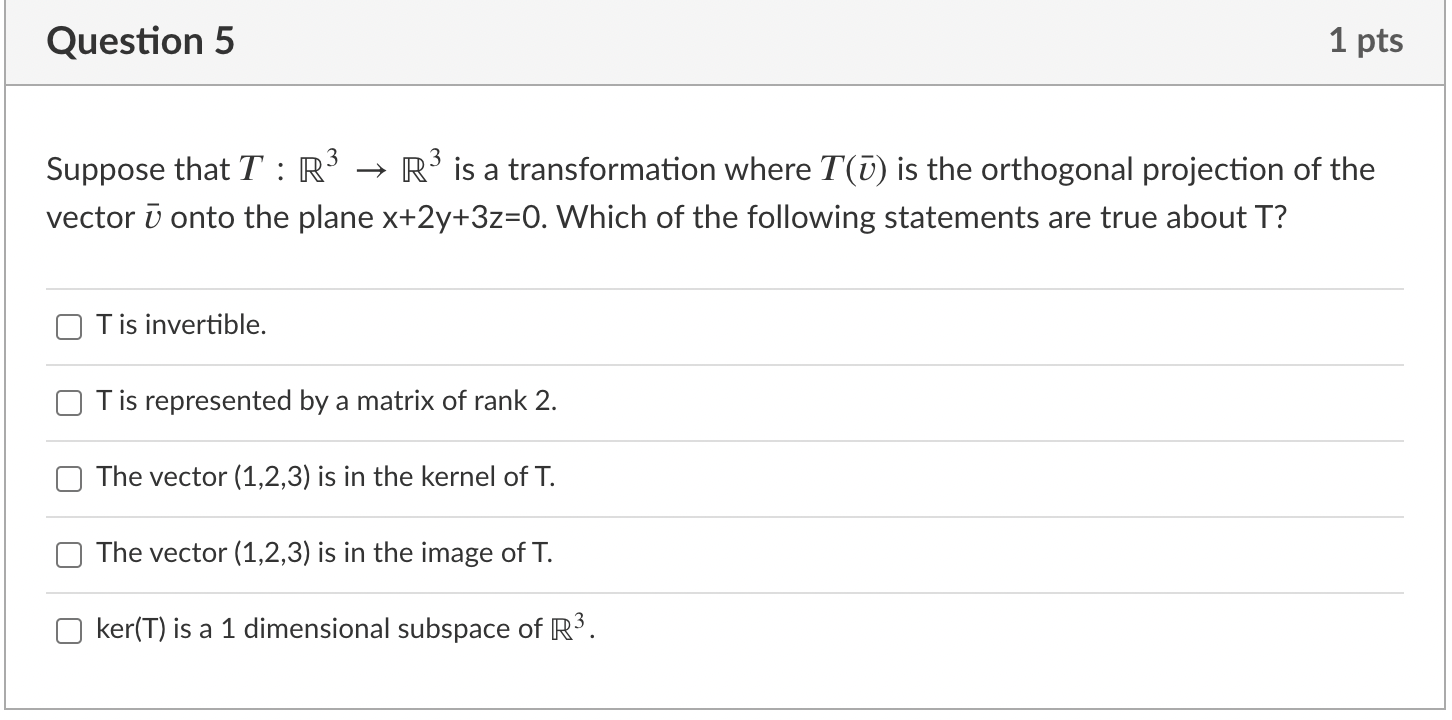This screenshot has height=720, width=1452.
Task: Check 'The vector (1,2,3) is in the kernel of T'
Action: [68, 479]
